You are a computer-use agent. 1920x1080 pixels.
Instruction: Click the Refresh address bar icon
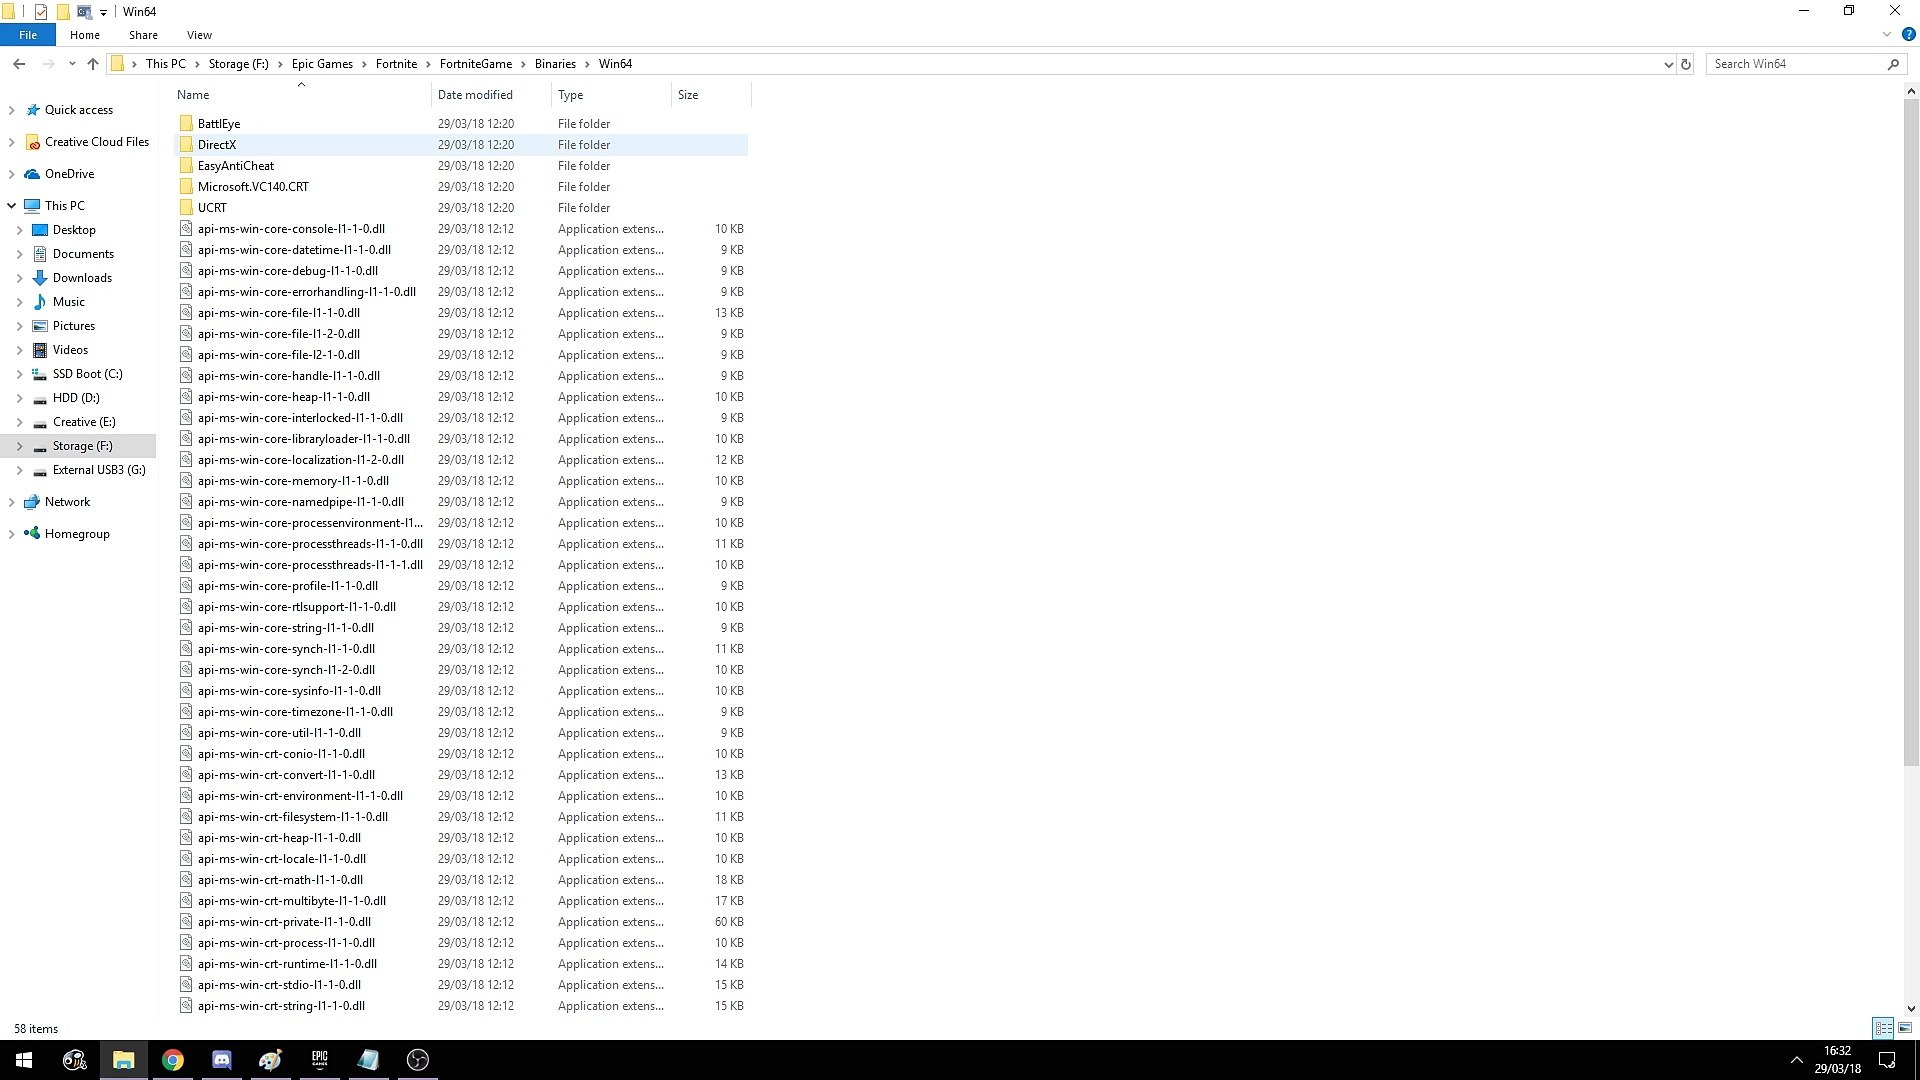click(x=1686, y=64)
